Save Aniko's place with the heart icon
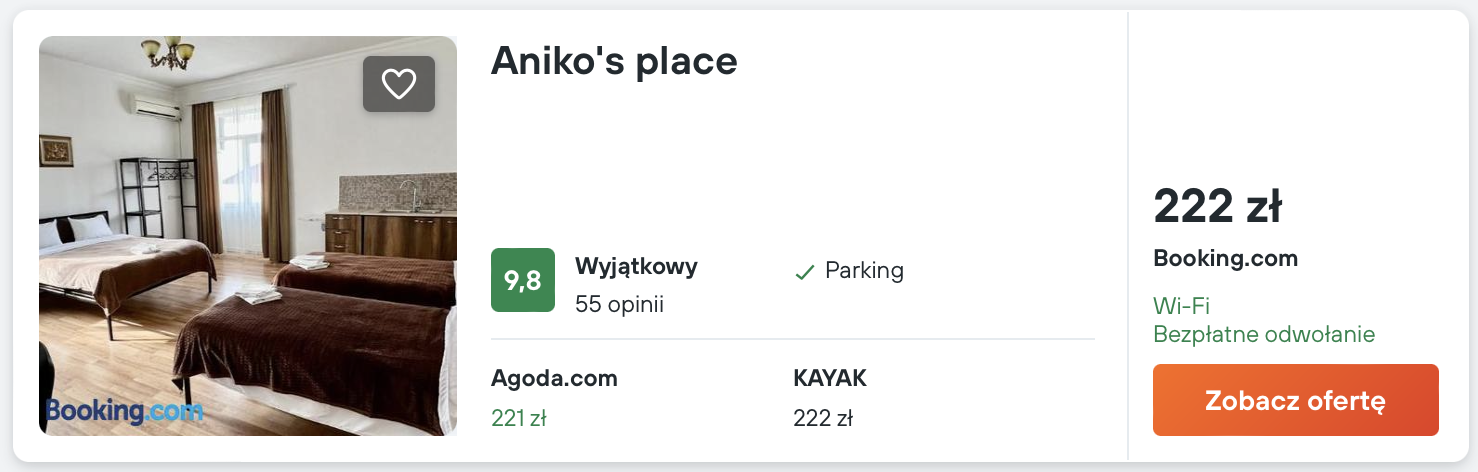Screen dimensions: 1478x472 (399, 84)
